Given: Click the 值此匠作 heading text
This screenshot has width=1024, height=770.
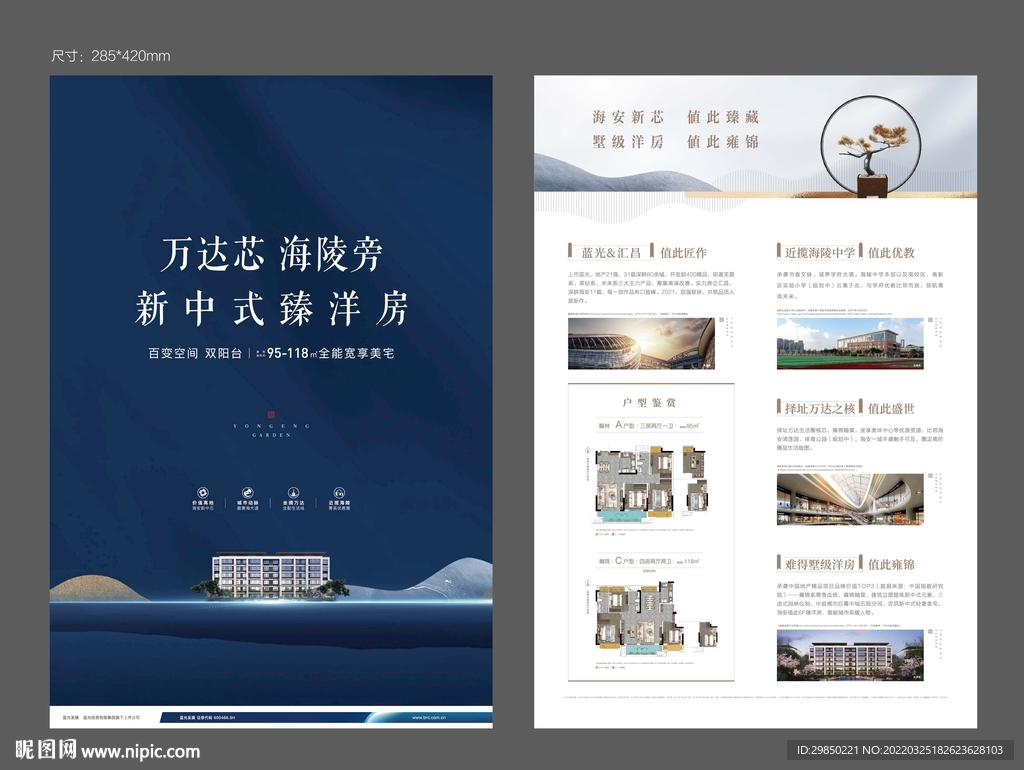Looking at the screenshot, I should point(683,253).
